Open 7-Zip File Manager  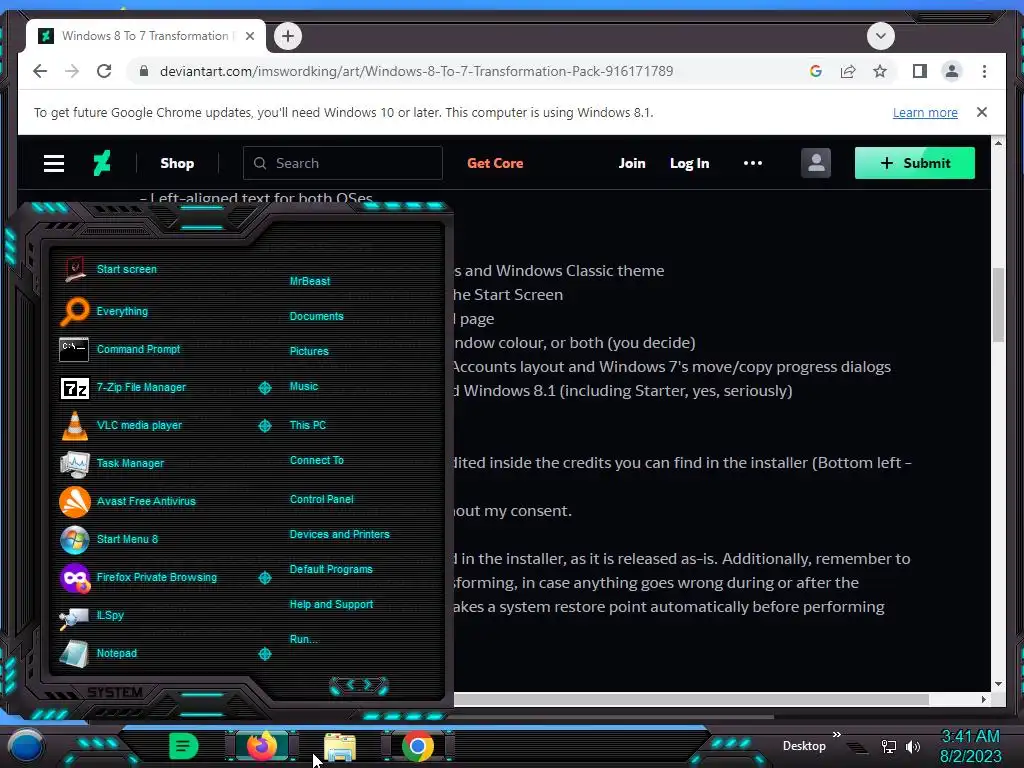(141, 387)
